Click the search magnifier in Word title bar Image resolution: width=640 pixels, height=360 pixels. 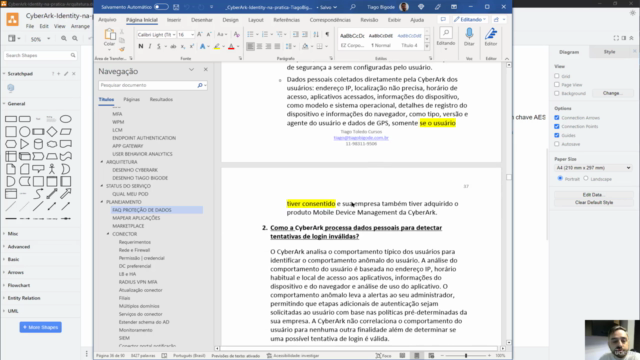pos(353,7)
